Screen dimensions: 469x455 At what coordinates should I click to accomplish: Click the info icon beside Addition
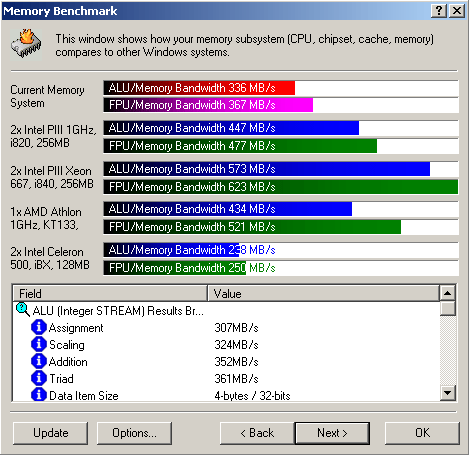point(38,361)
